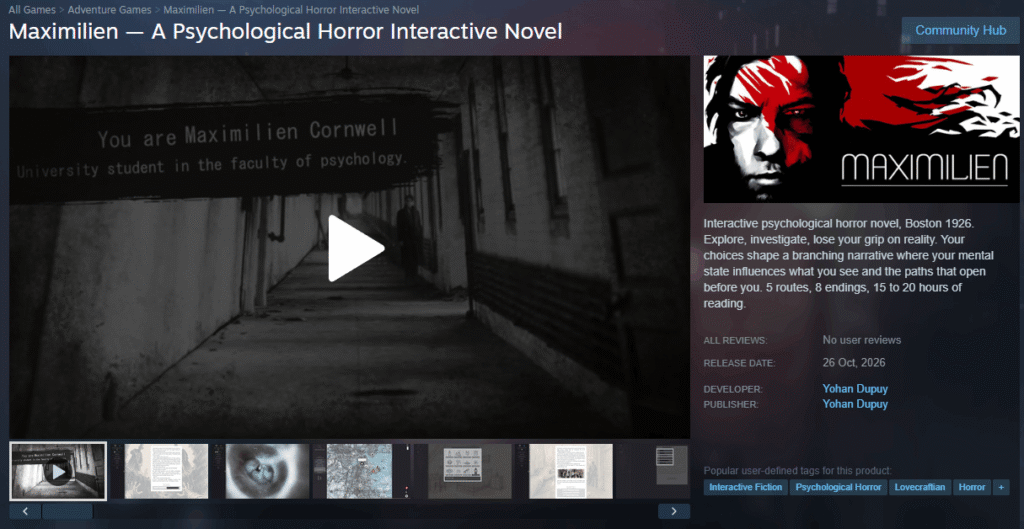Image resolution: width=1024 pixels, height=529 pixels.
Task: Select the swirling vortex screenshot thumbnail
Action: [261, 471]
